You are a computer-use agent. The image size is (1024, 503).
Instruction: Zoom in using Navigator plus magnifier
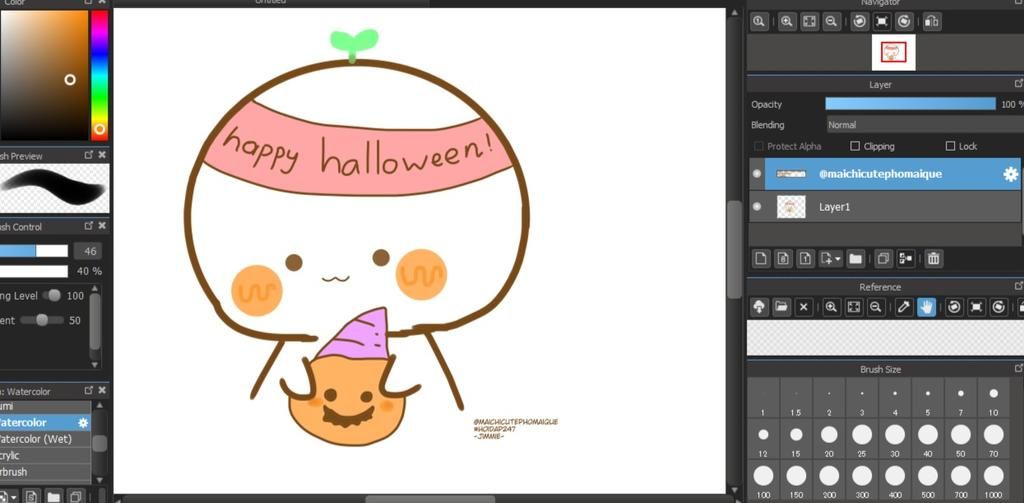(x=788, y=22)
